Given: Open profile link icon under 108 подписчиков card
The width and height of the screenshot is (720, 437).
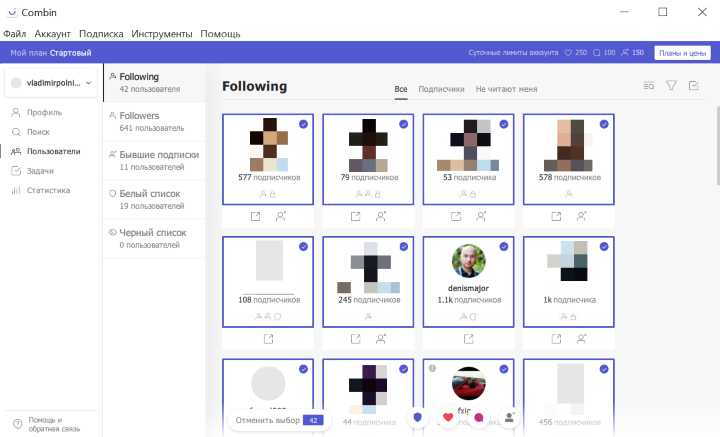Looking at the screenshot, I should click(268, 339).
